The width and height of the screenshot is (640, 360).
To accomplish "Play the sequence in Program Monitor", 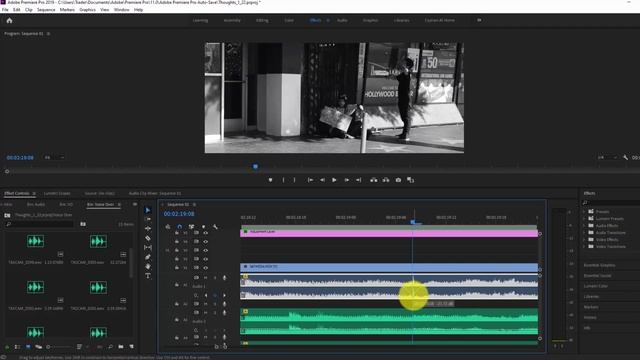I will click(334, 180).
